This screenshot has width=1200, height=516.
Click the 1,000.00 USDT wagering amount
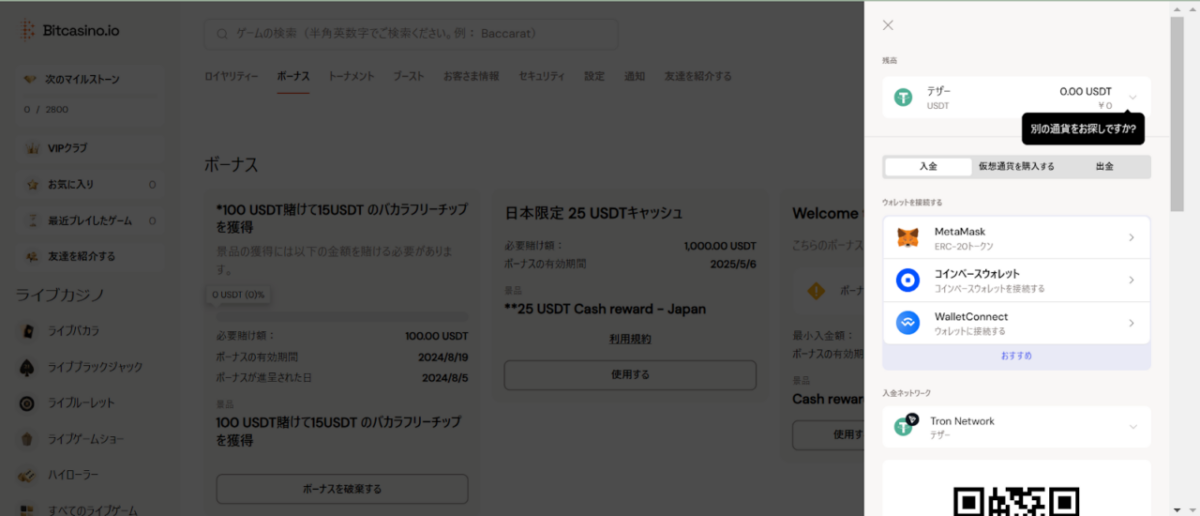tap(720, 245)
